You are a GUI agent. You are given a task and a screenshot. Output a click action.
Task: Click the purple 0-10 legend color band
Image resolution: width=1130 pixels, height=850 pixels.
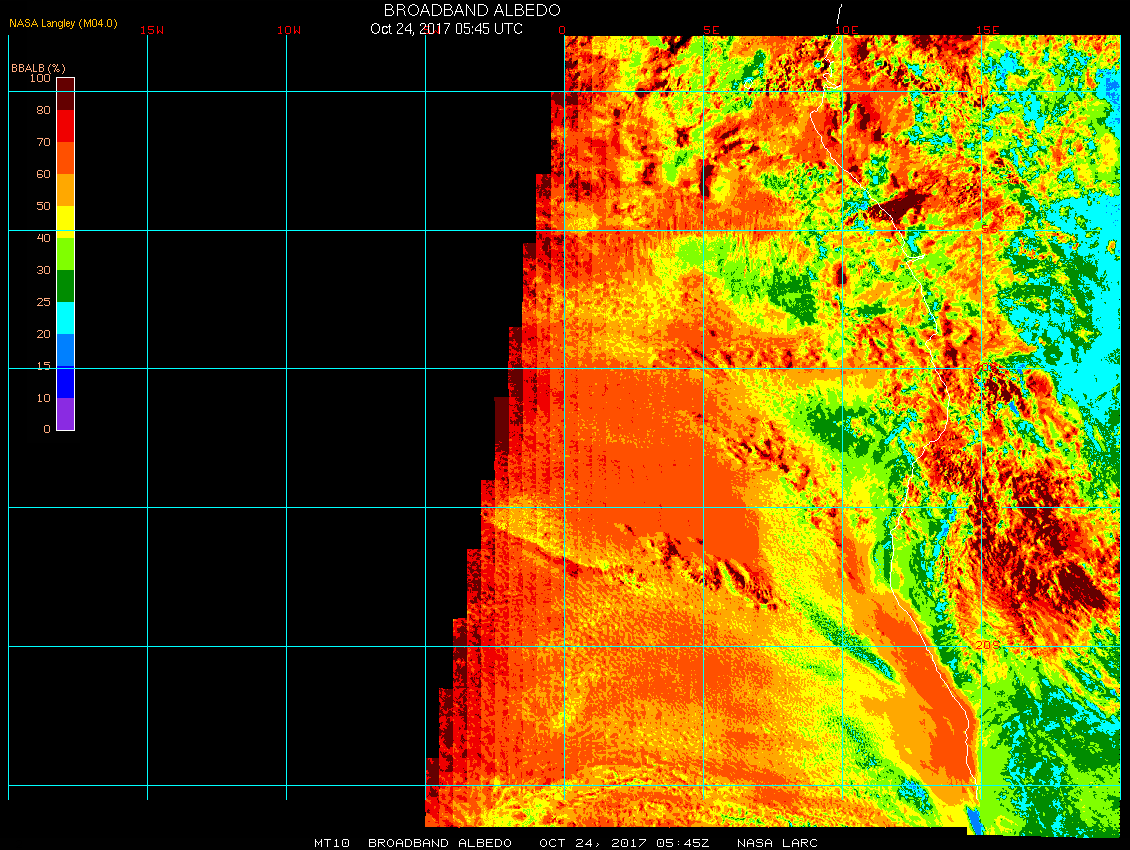[66, 414]
